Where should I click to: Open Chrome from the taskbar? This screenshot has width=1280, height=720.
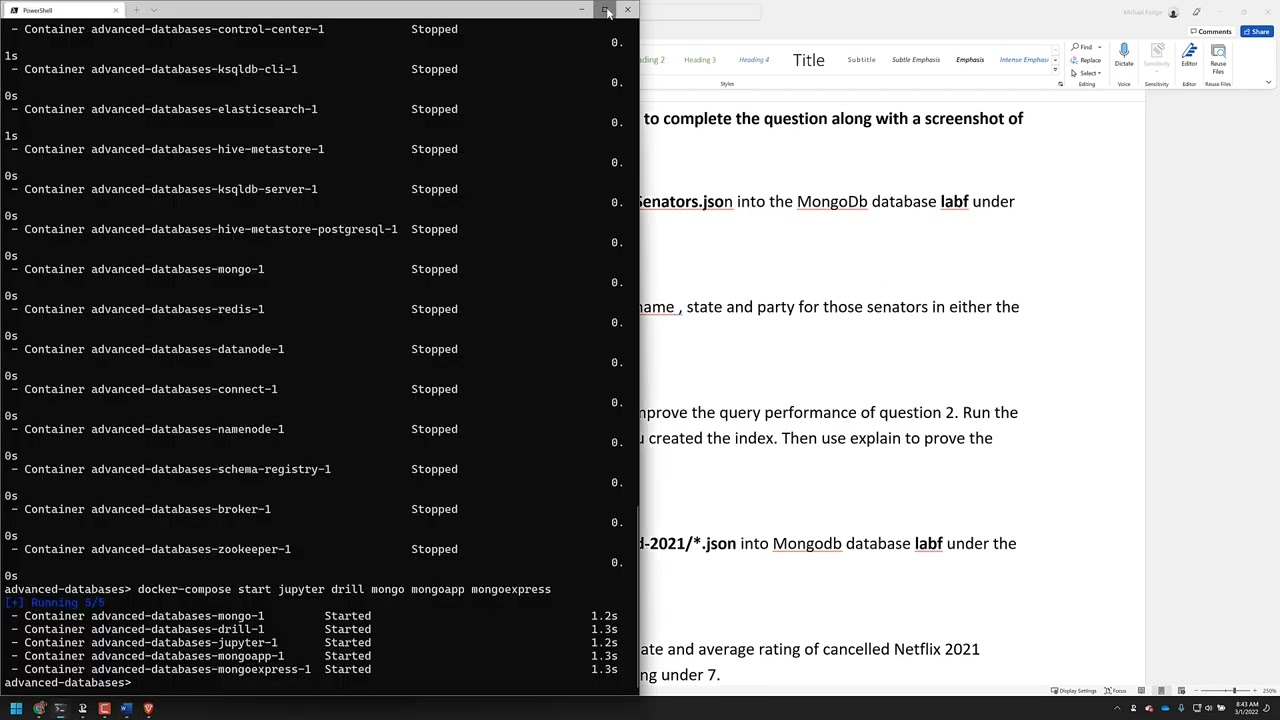38,709
